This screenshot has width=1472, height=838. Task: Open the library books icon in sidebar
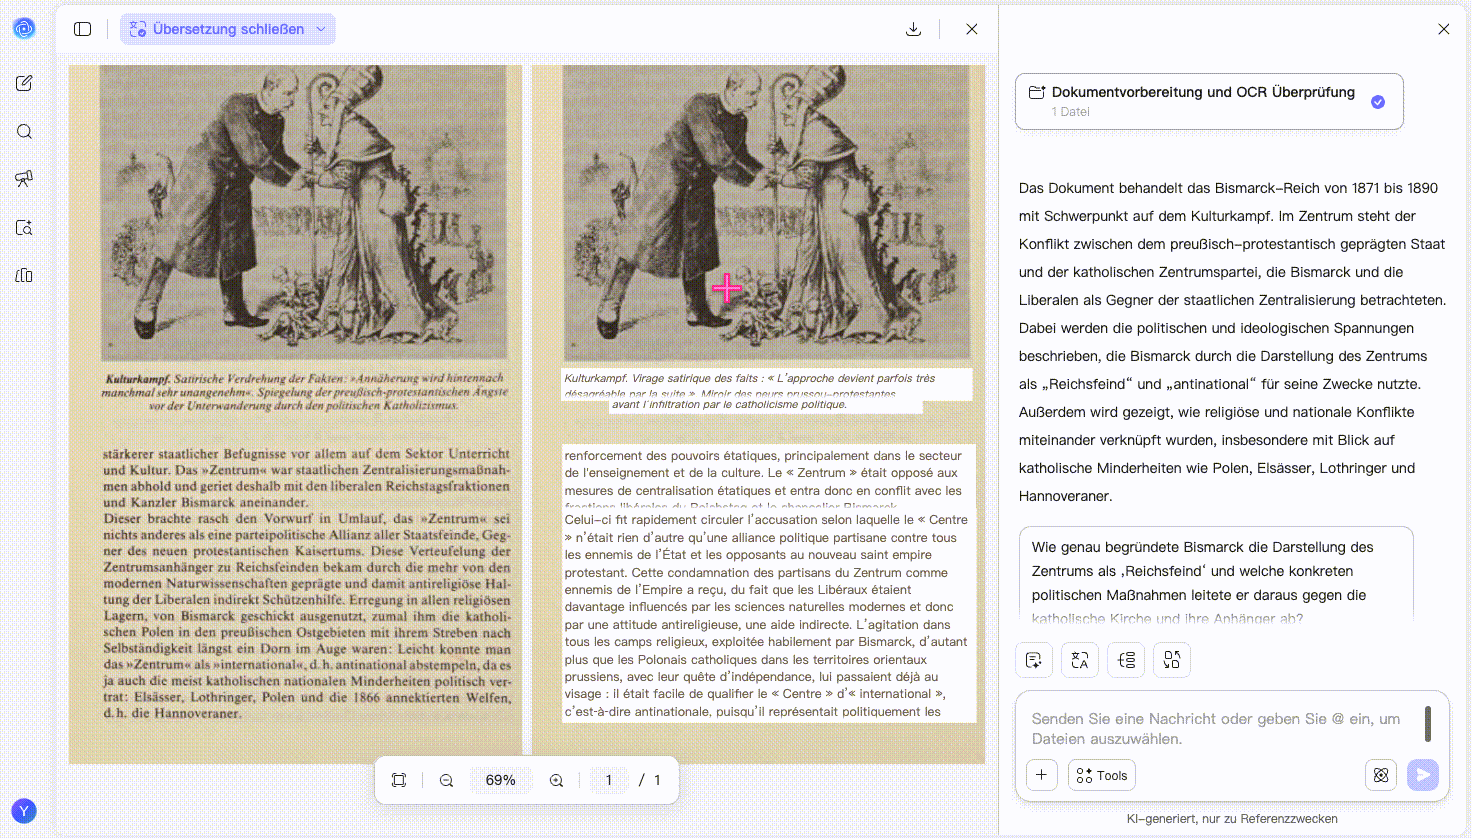(24, 275)
